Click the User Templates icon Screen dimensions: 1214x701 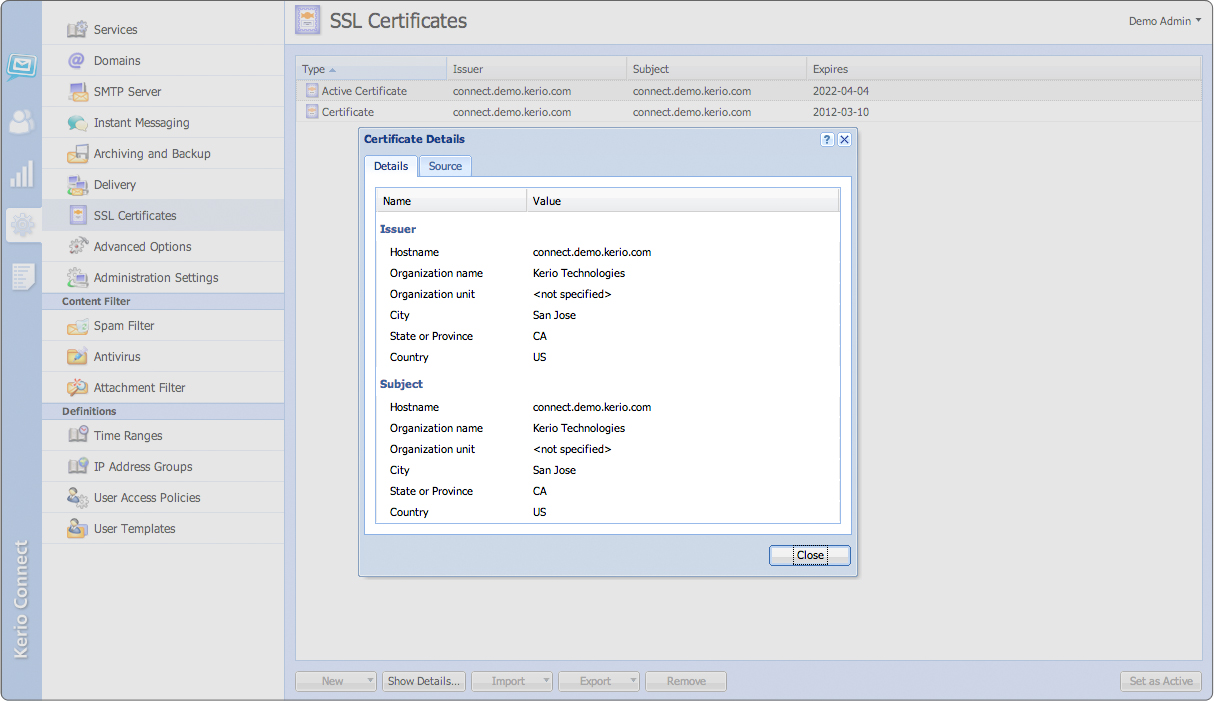(77, 529)
